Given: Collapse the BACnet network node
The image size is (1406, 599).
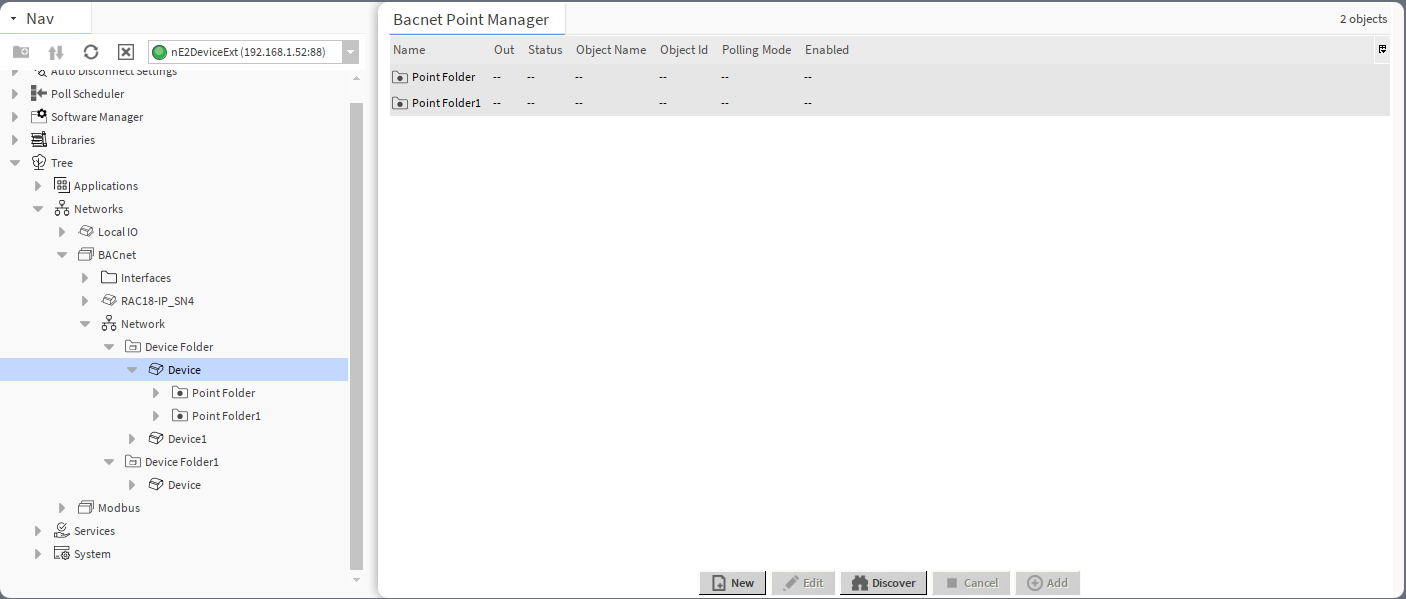Looking at the screenshot, I should (x=62, y=254).
